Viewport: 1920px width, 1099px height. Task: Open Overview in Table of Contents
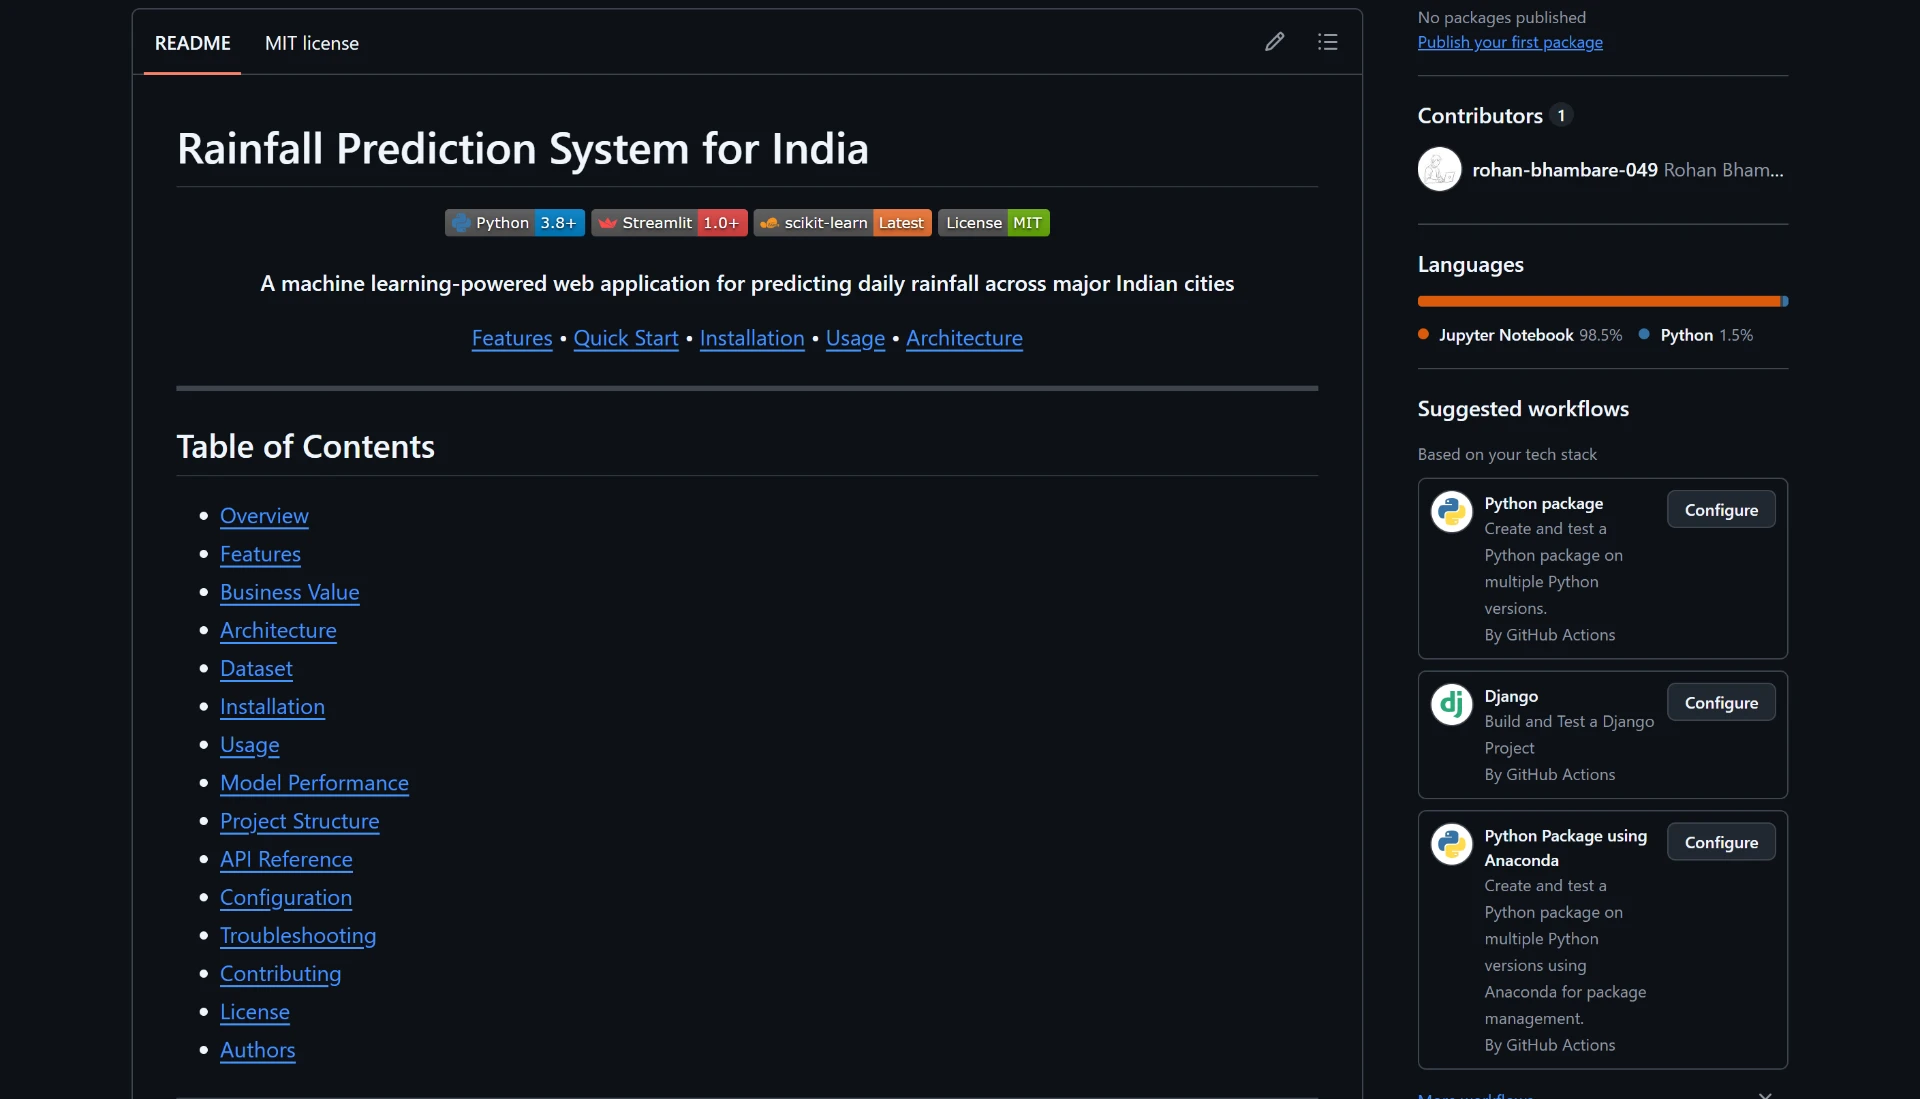coord(264,516)
